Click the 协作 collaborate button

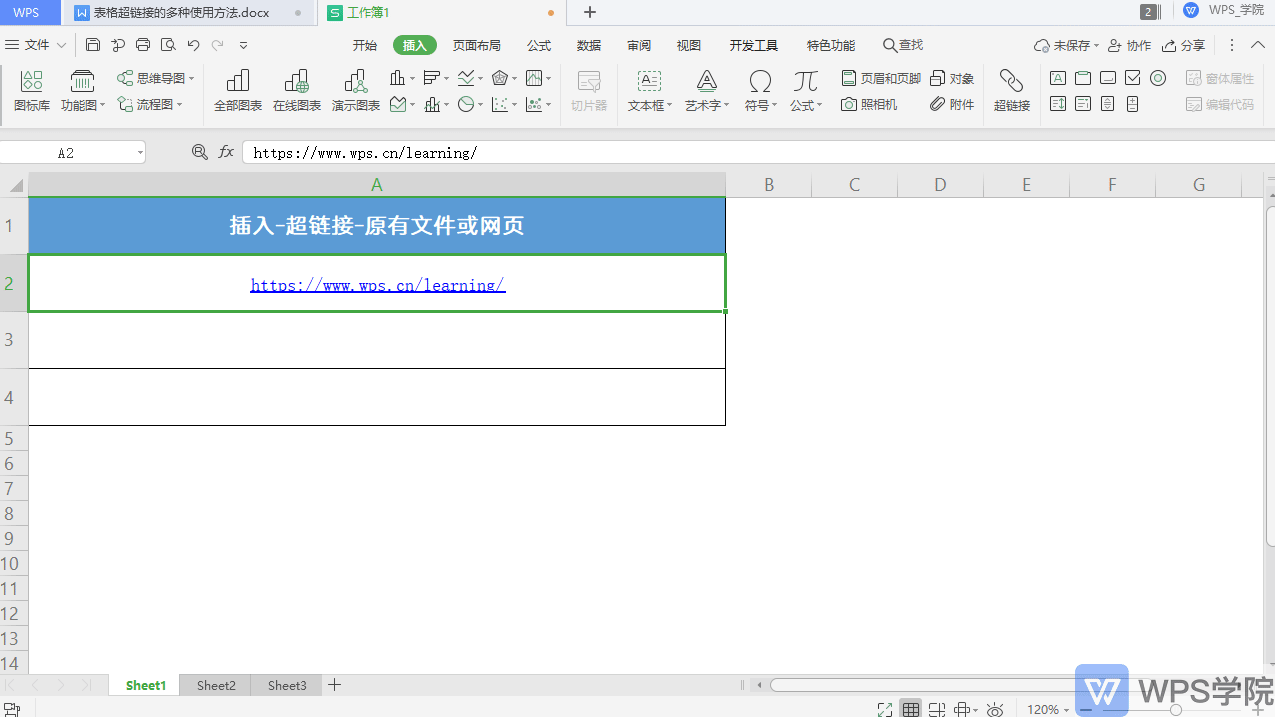coord(1129,45)
